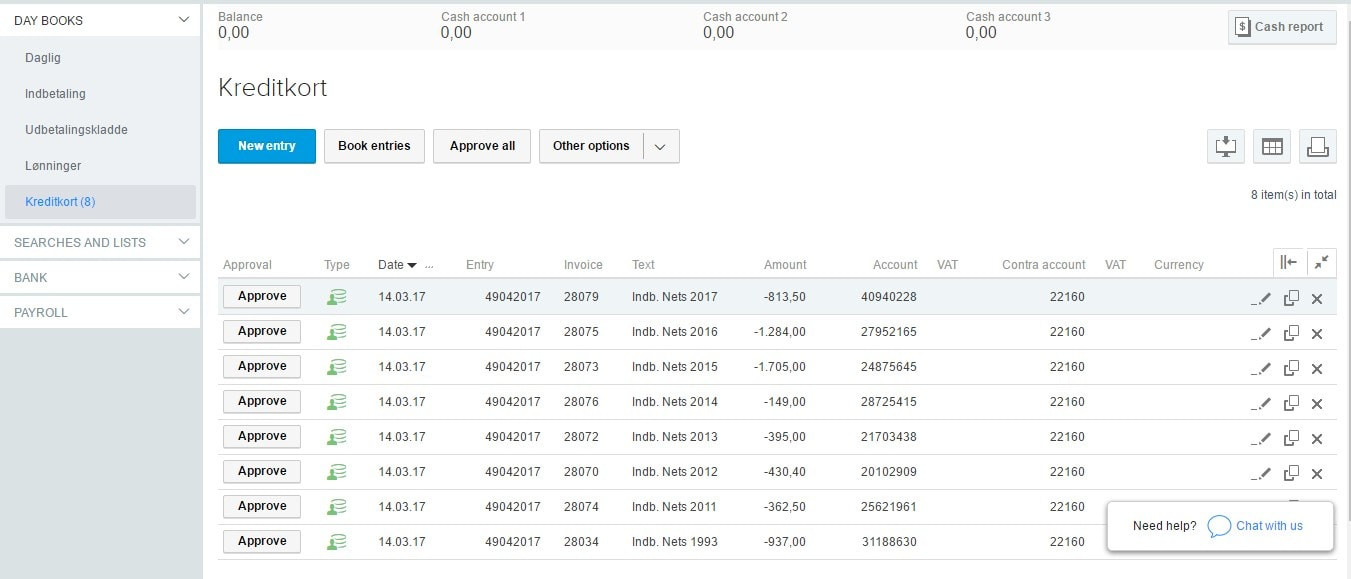Viewport: 1351px width, 579px height.
Task: Click the New entry button
Action: tap(267, 146)
